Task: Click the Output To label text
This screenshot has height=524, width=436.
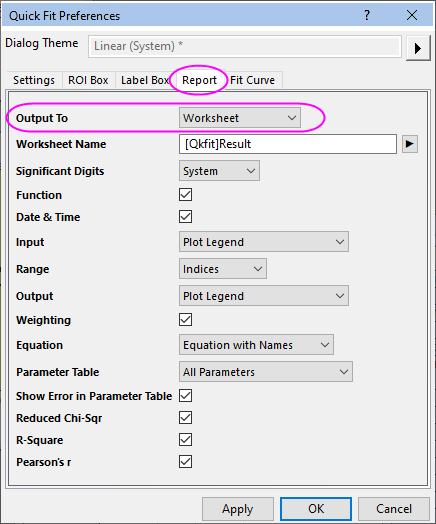Action: [x=42, y=118]
